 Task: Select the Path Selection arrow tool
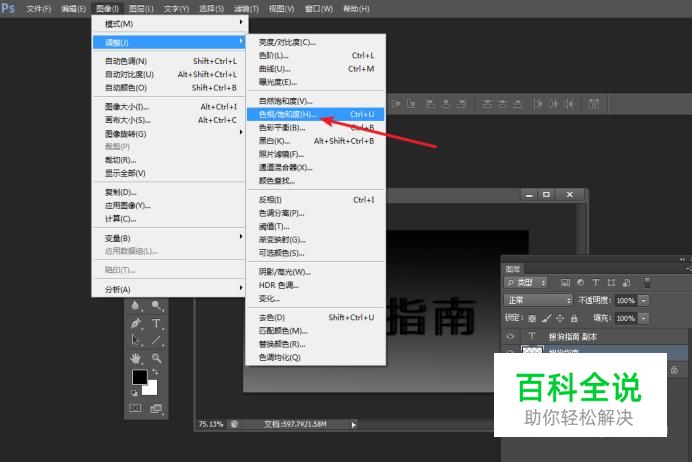tap(135, 340)
